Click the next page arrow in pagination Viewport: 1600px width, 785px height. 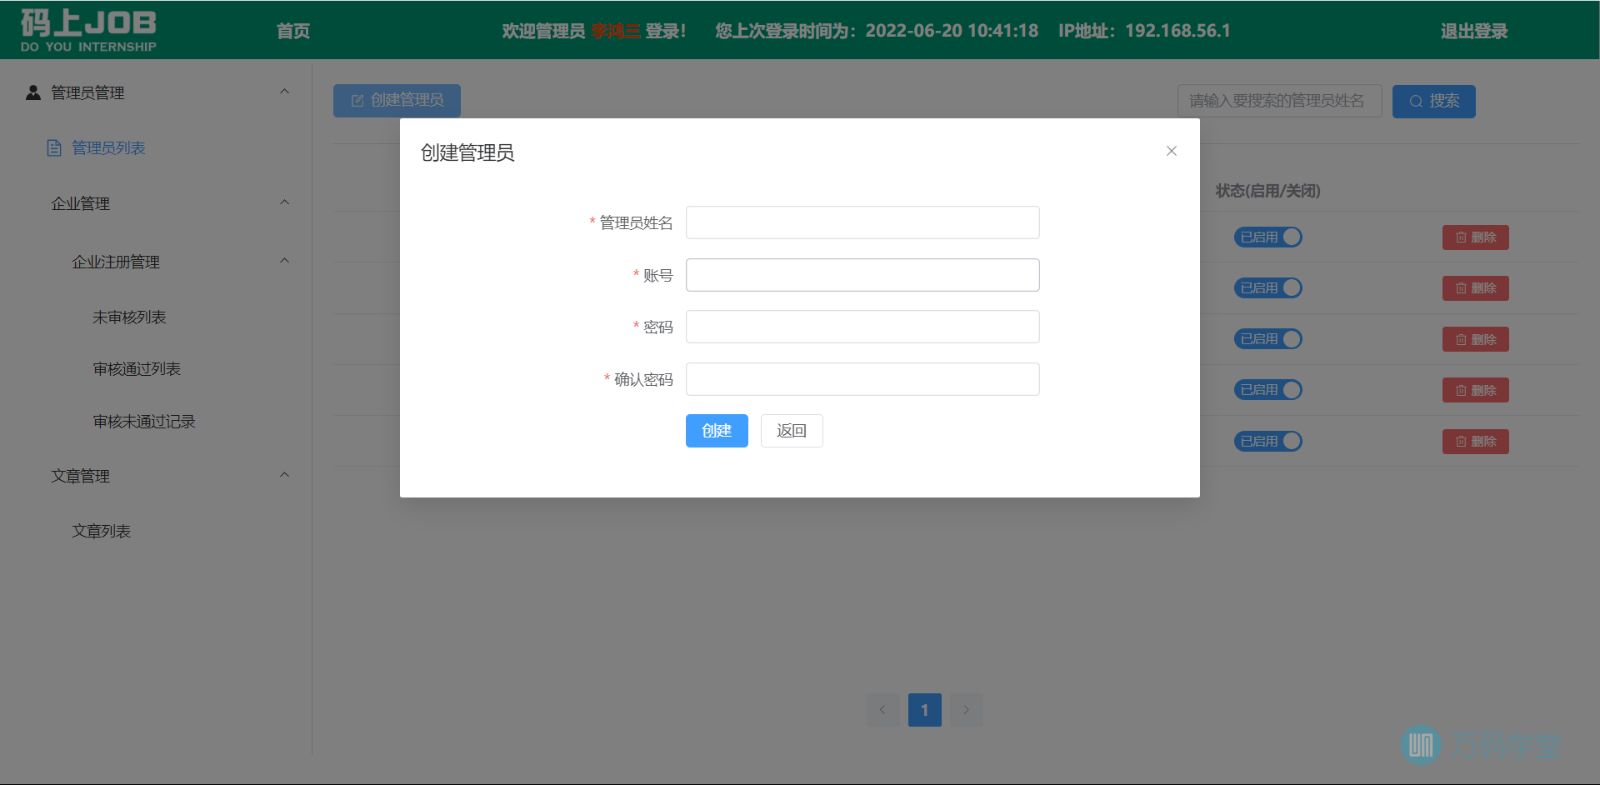pos(966,710)
